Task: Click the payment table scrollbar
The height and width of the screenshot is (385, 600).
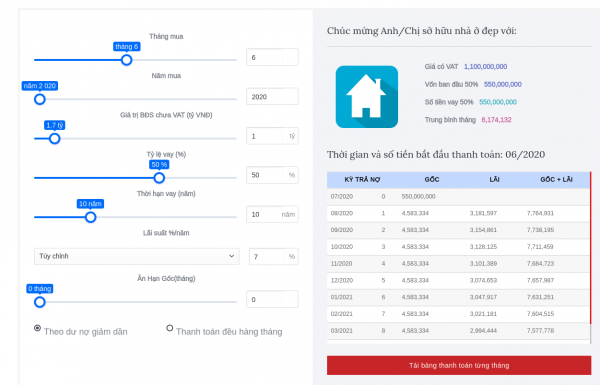Action: (590, 258)
